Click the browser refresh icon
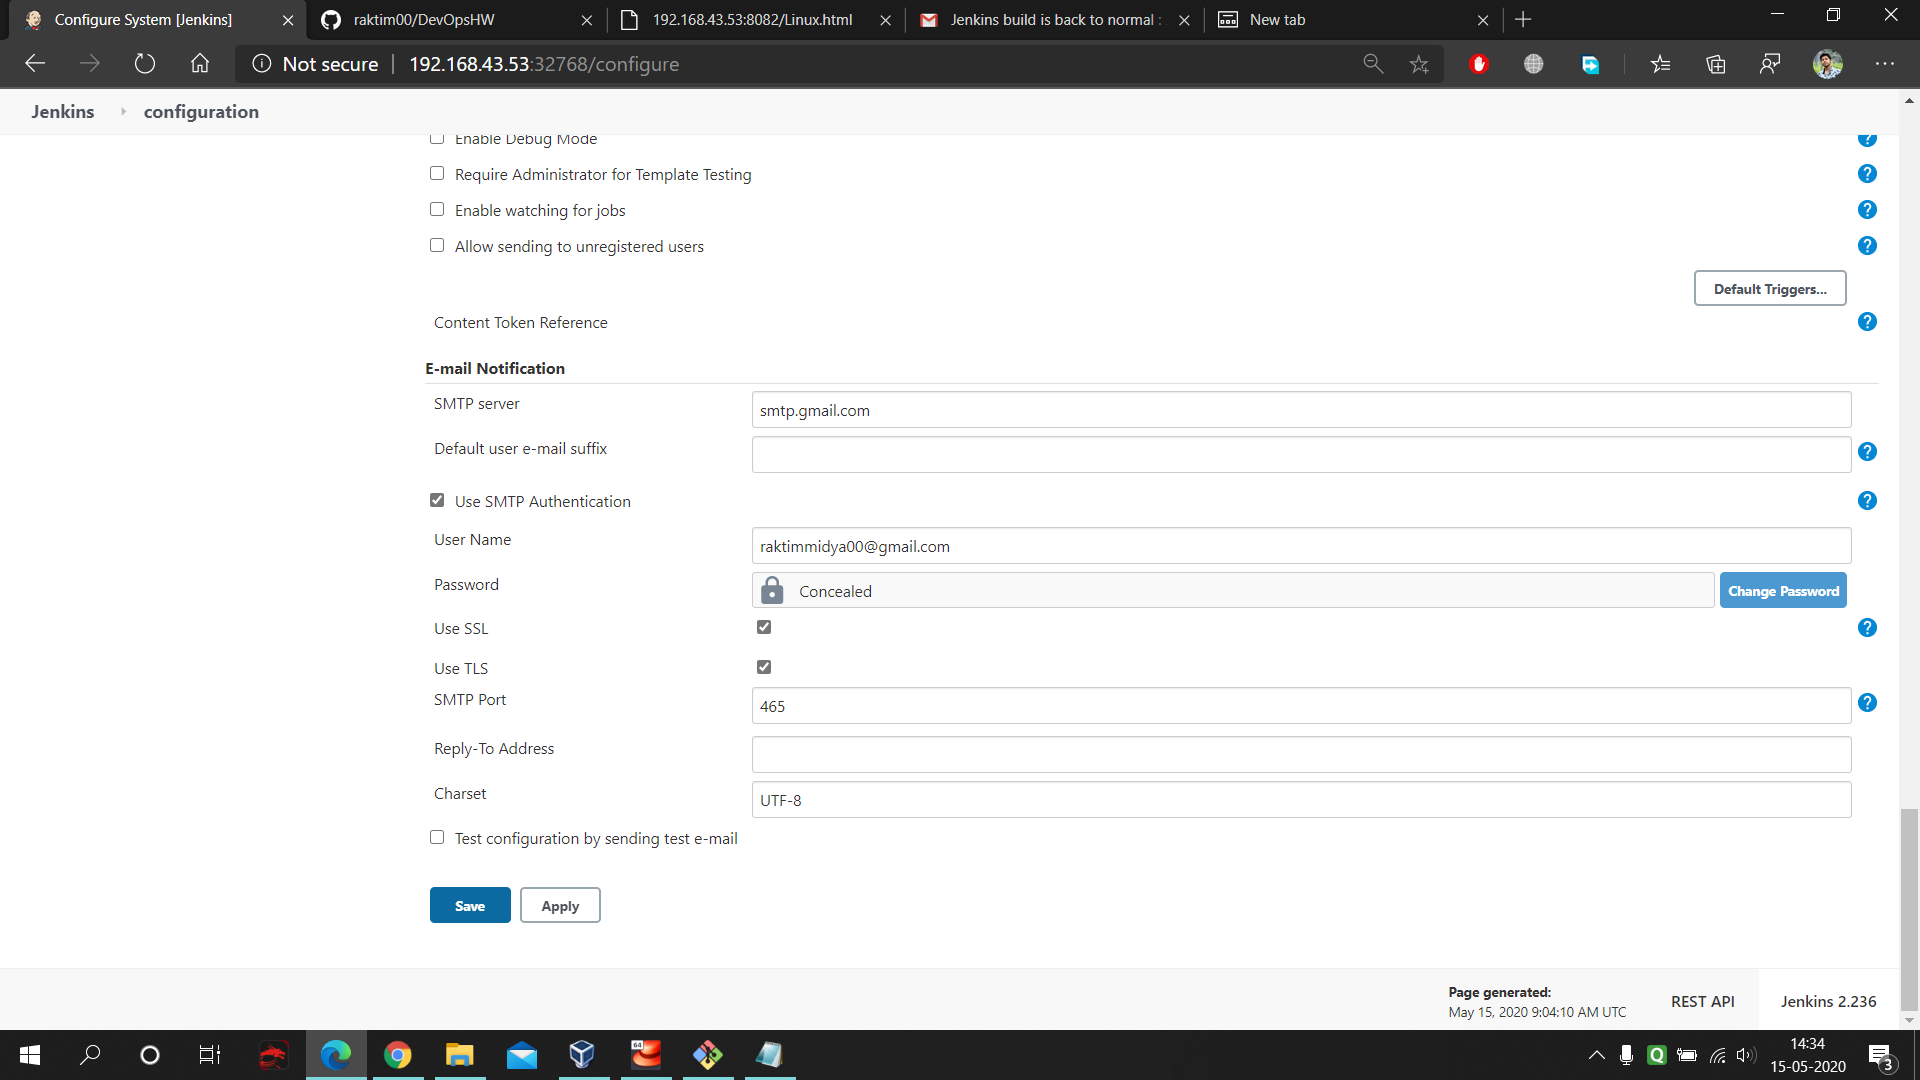This screenshot has height=1080, width=1920. pos(145,64)
